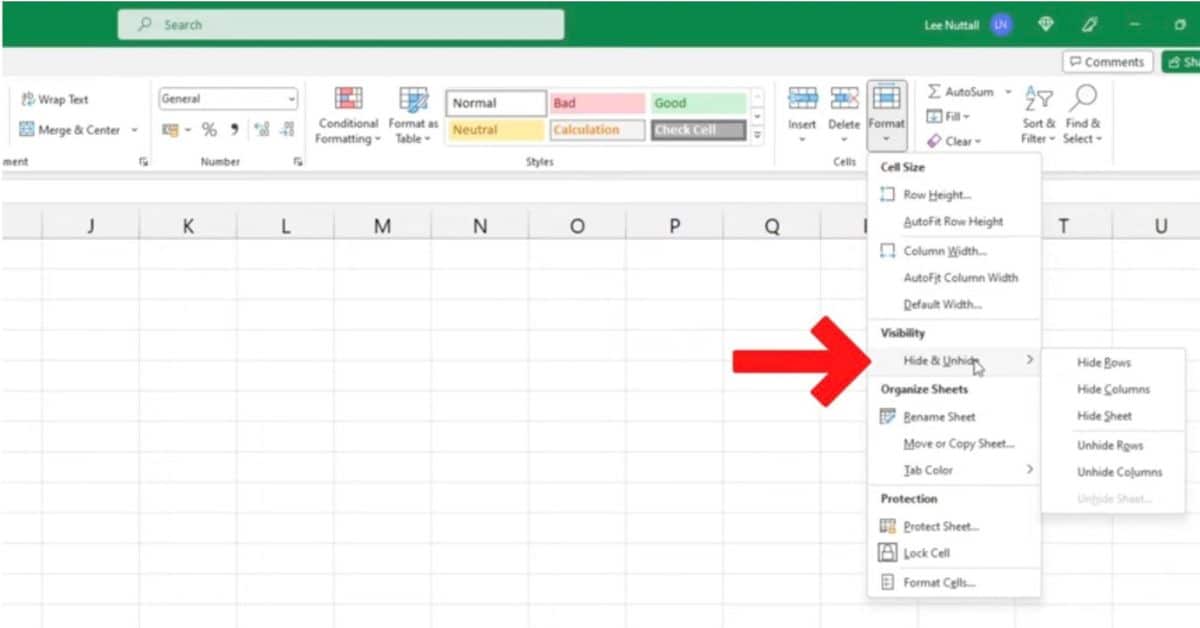Open the Comments pane button
Viewport: 1200px width, 628px height.
(1107, 62)
